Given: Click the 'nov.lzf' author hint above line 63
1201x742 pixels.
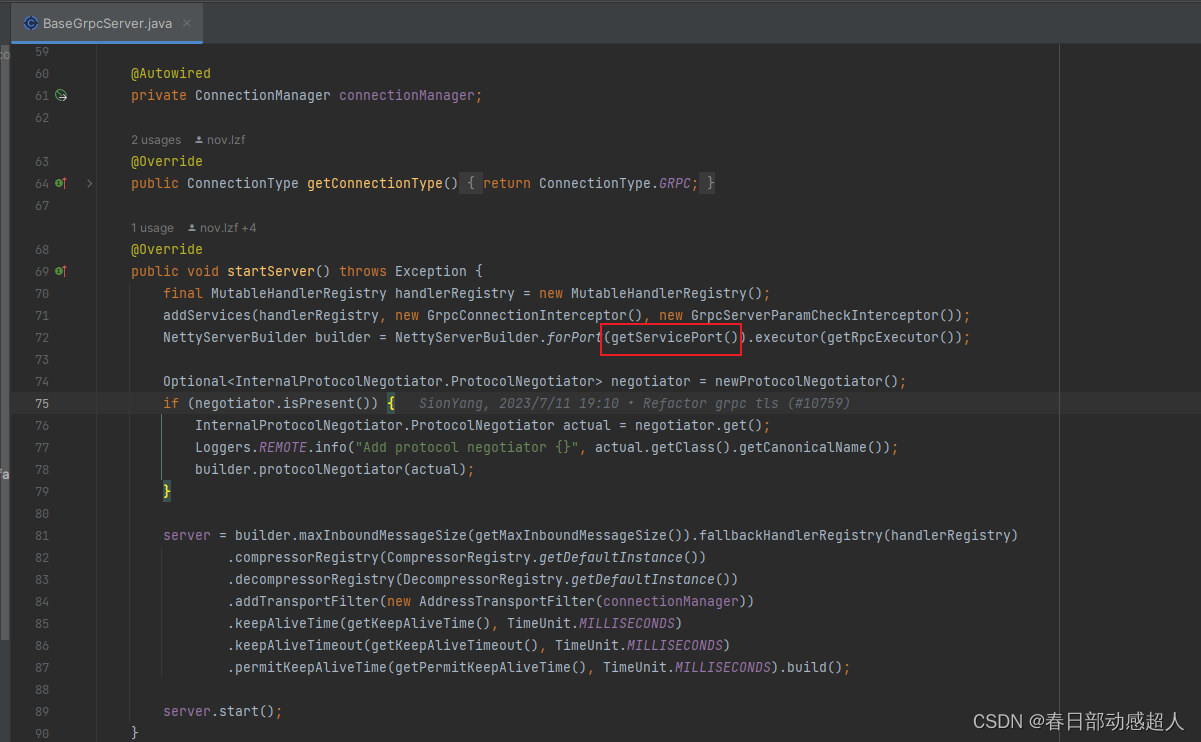Looking at the screenshot, I should [x=219, y=140].
